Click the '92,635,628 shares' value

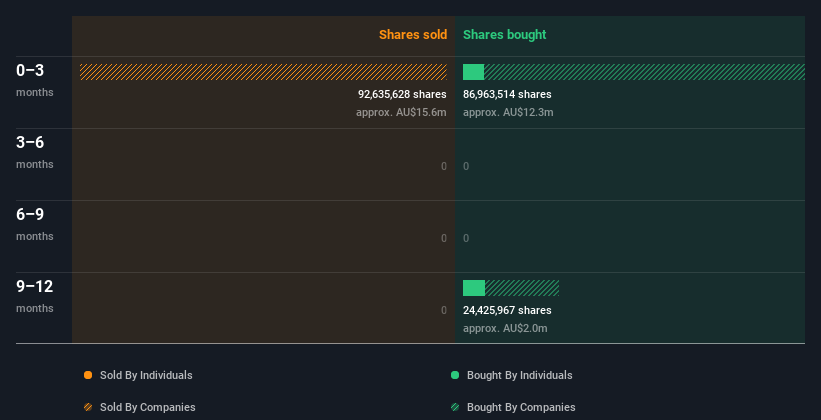402,94
